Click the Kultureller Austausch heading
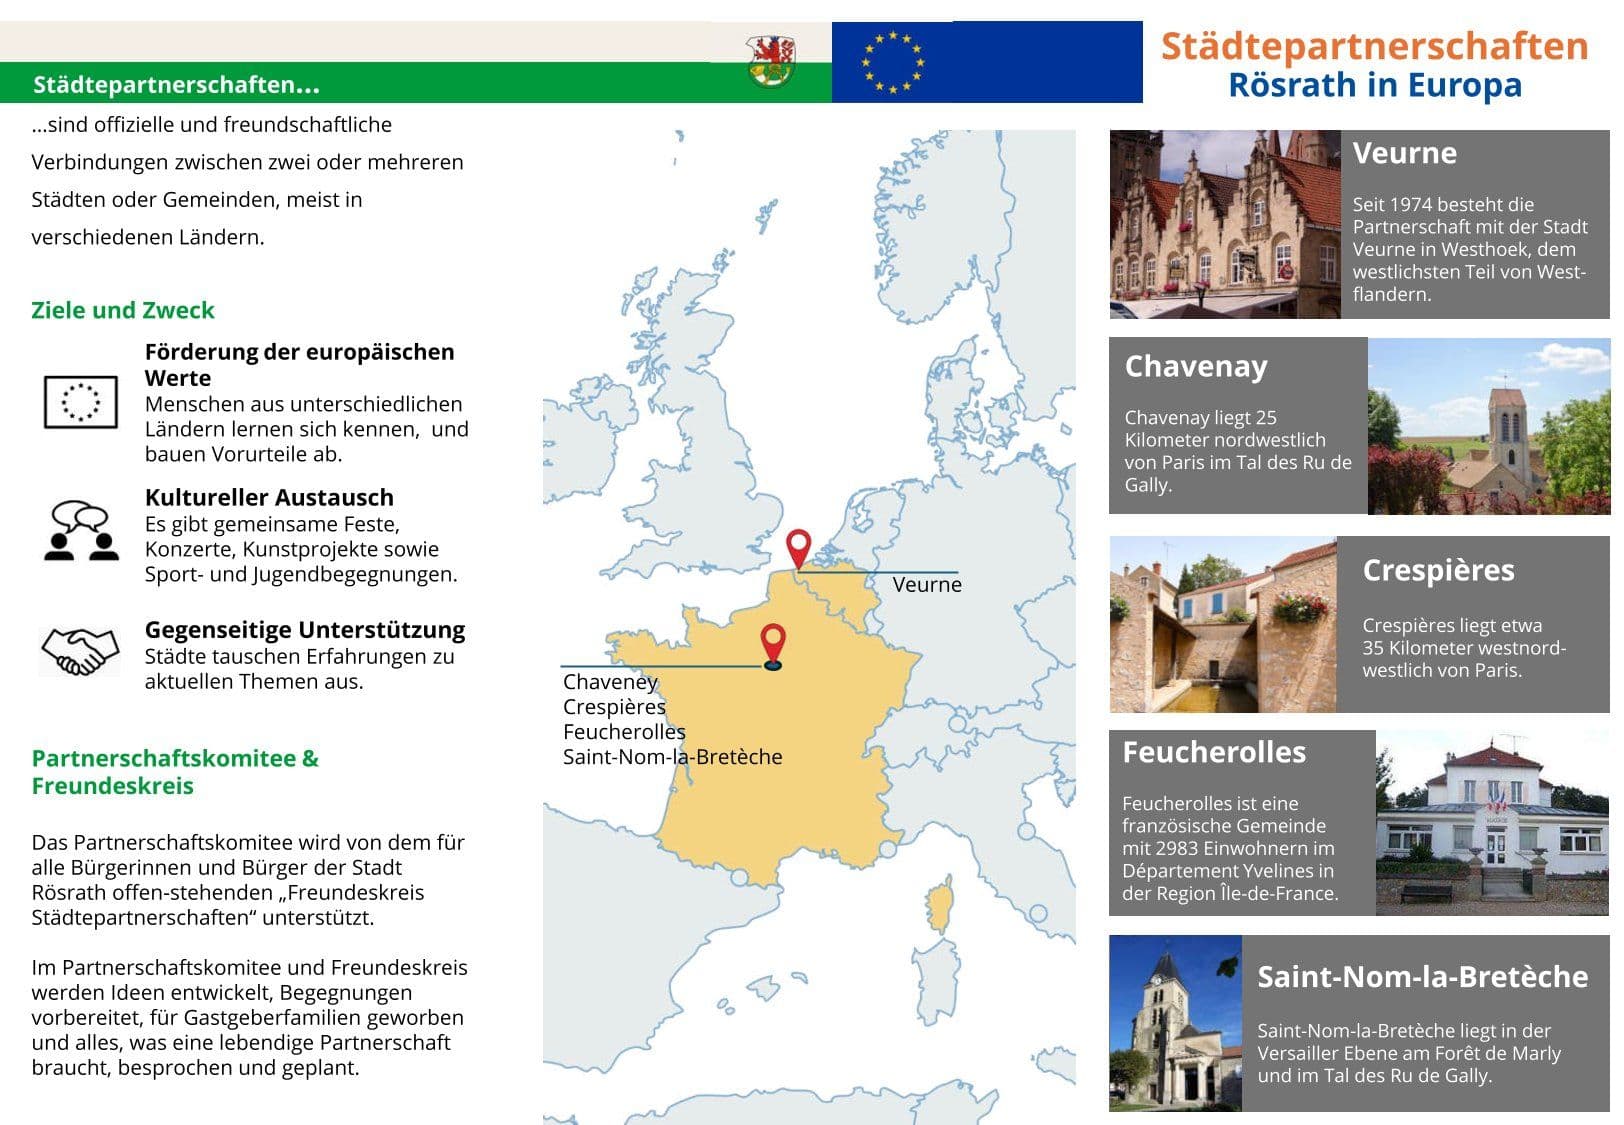This screenshot has width=1624, height=1125. [269, 497]
